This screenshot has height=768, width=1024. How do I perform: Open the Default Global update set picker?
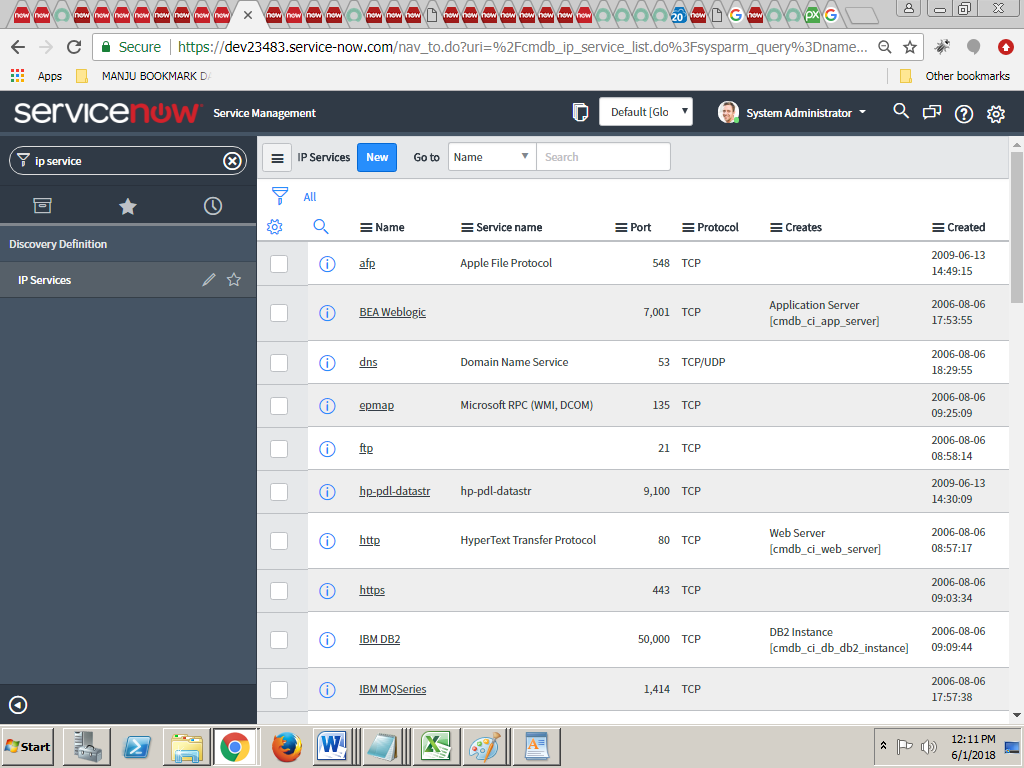[x=645, y=112]
